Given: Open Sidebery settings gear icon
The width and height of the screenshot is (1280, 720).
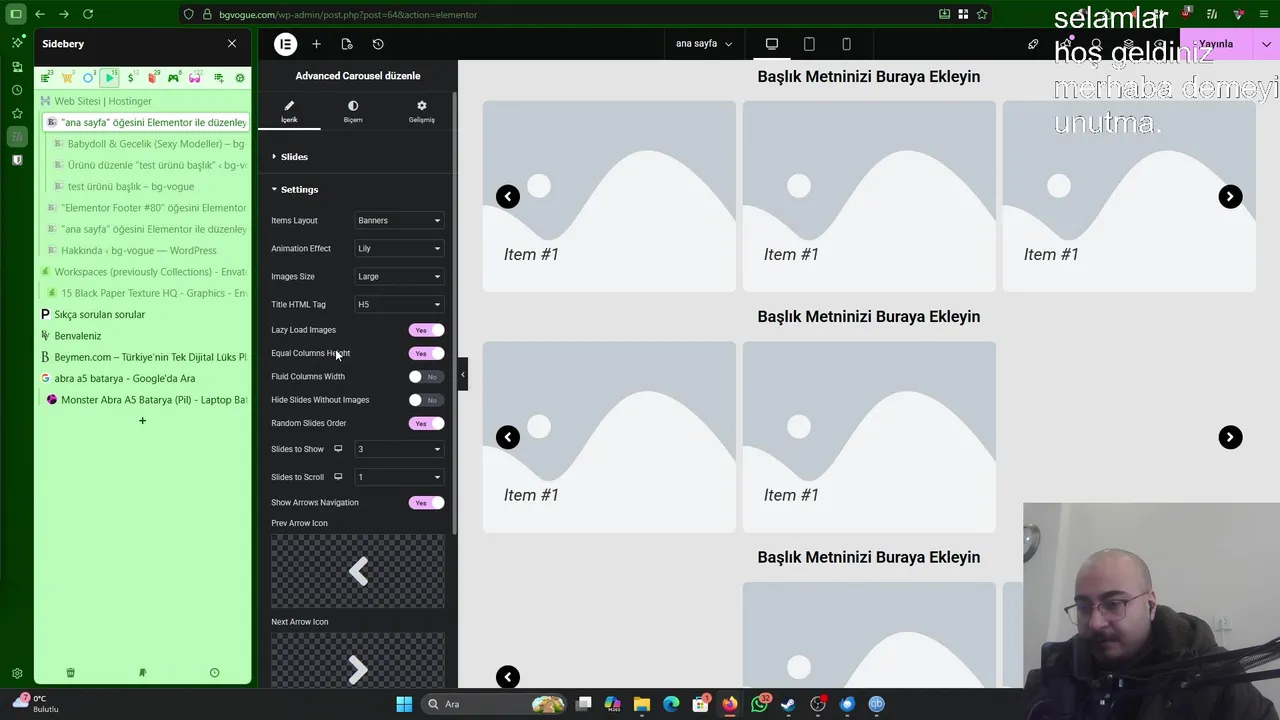Looking at the screenshot, I should [x=240, y=78].
